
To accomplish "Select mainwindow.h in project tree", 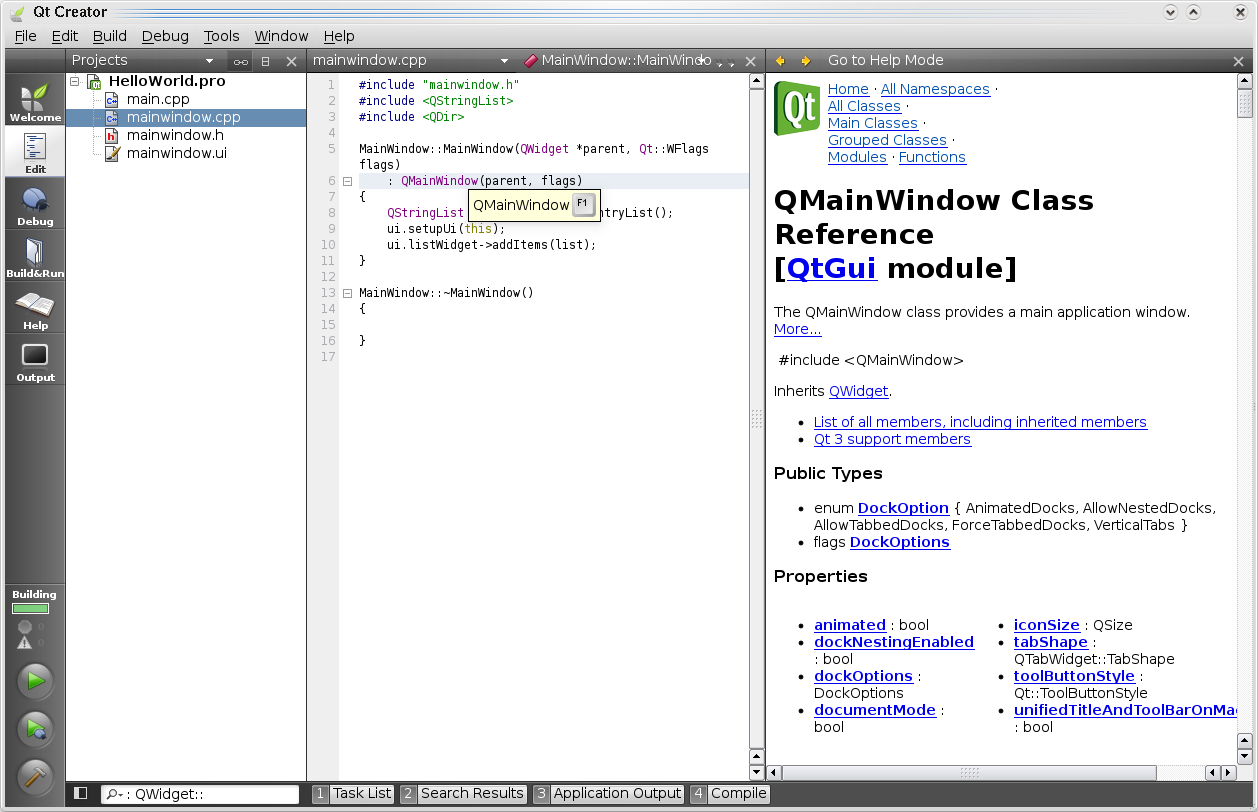I will click(175, 135).
